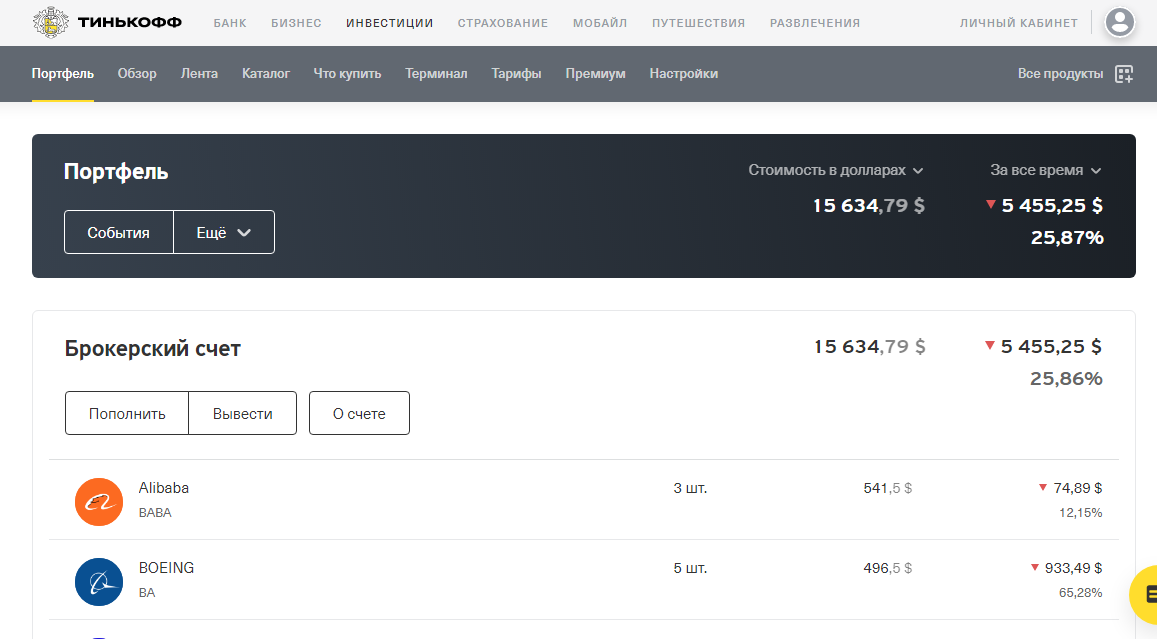Open Терминал tab

[x=436, y=74]
